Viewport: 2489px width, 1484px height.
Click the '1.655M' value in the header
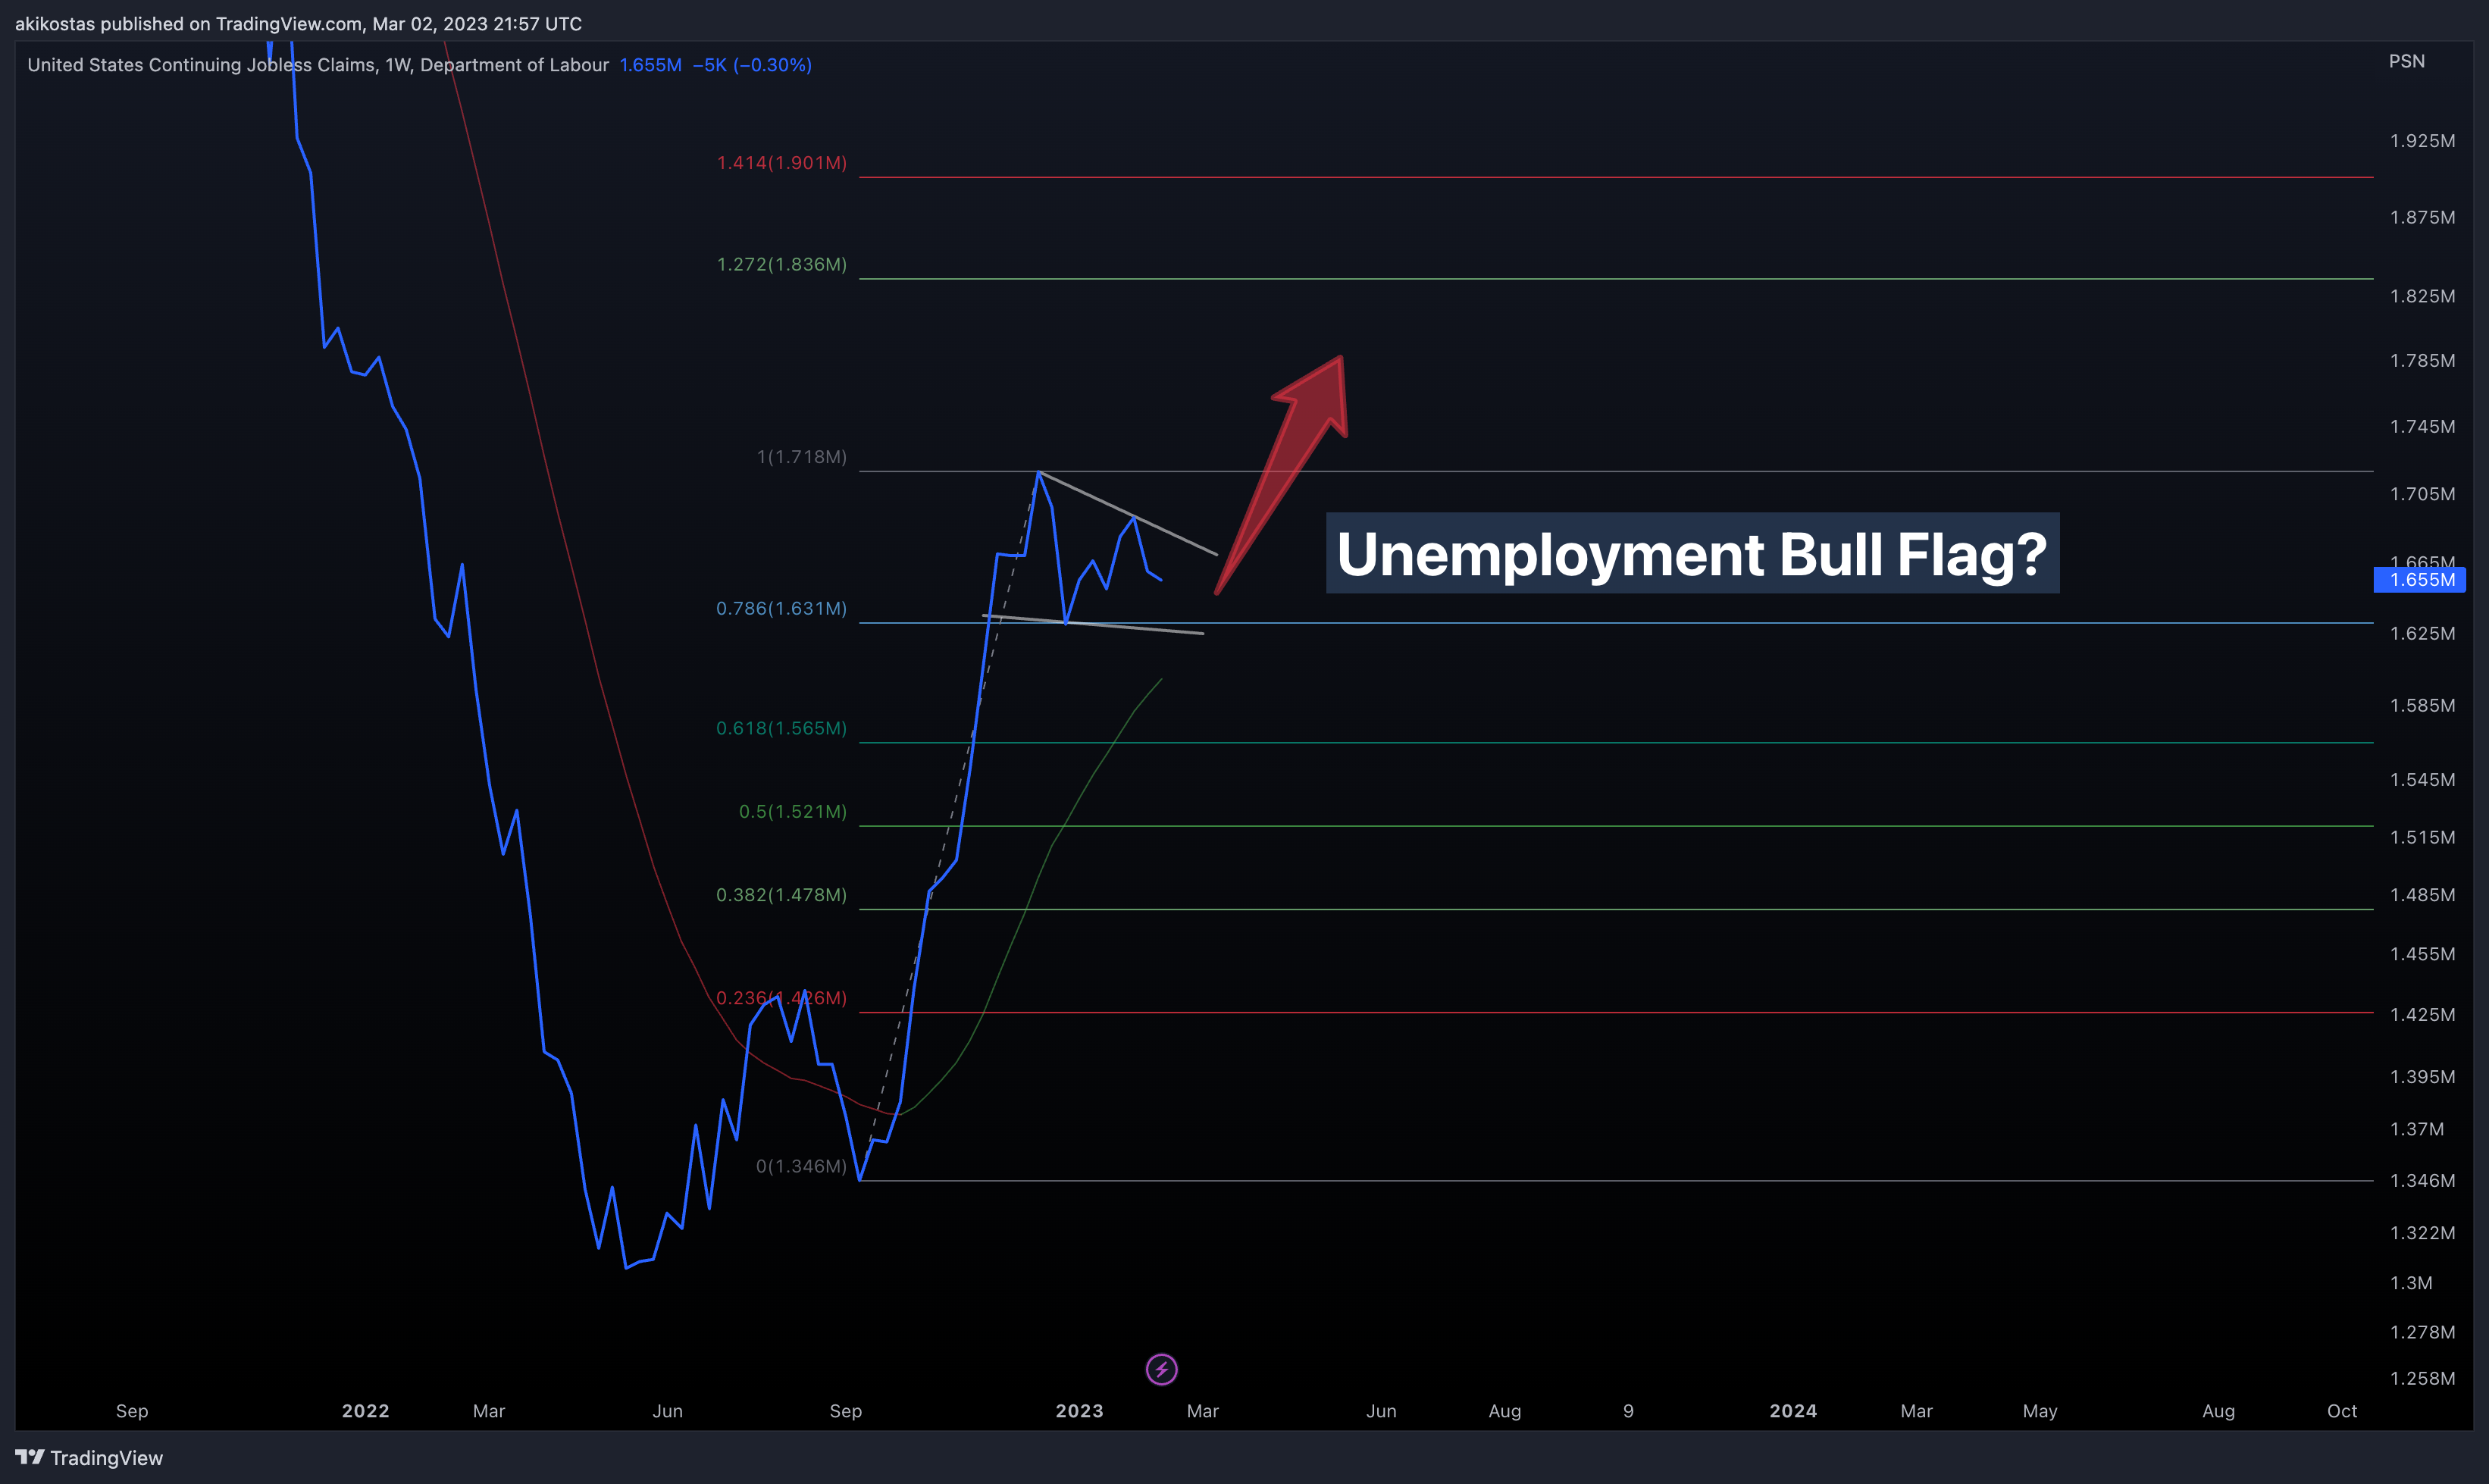pyautogui.click(x=650, y=65)
